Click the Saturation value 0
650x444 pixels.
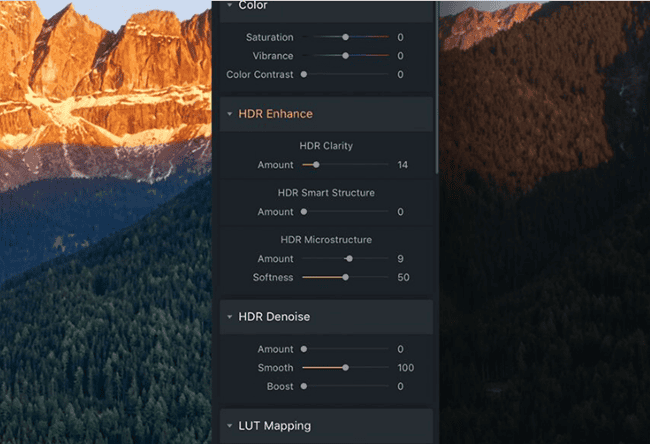(400, 37)
